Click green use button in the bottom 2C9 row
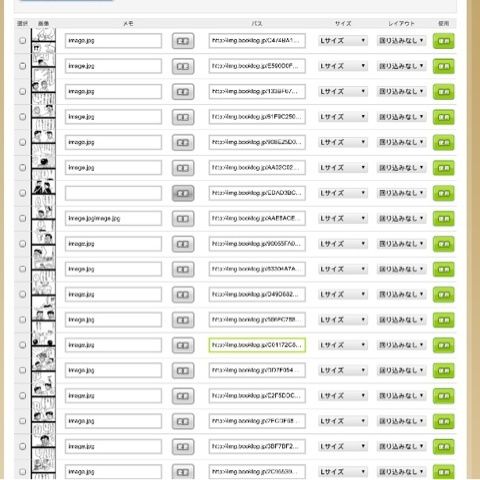480x480 pixels. [x=444, y=472]
